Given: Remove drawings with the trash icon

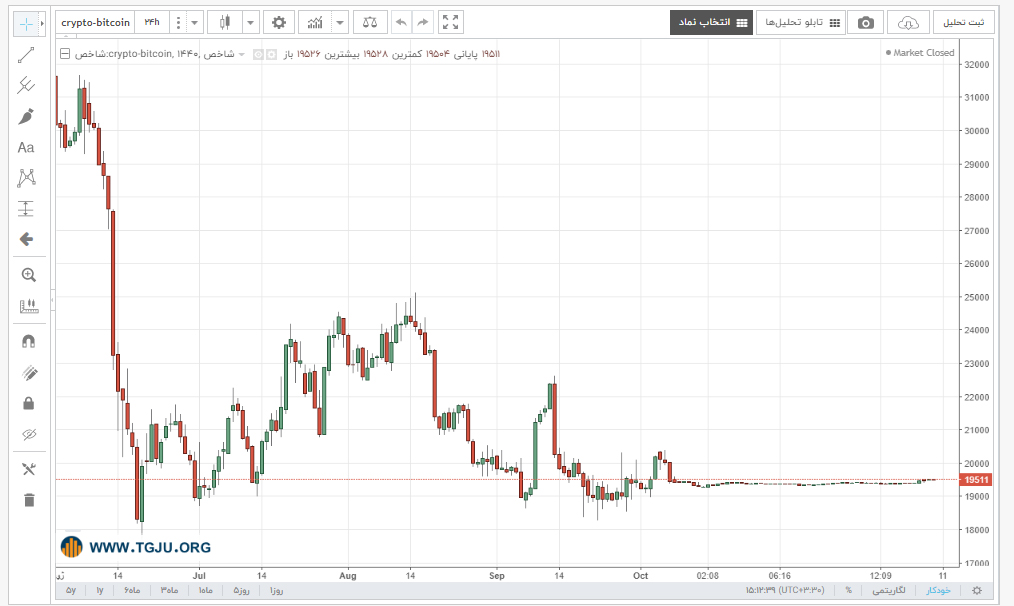Looking at the screenshot, I should pos(29,500).
